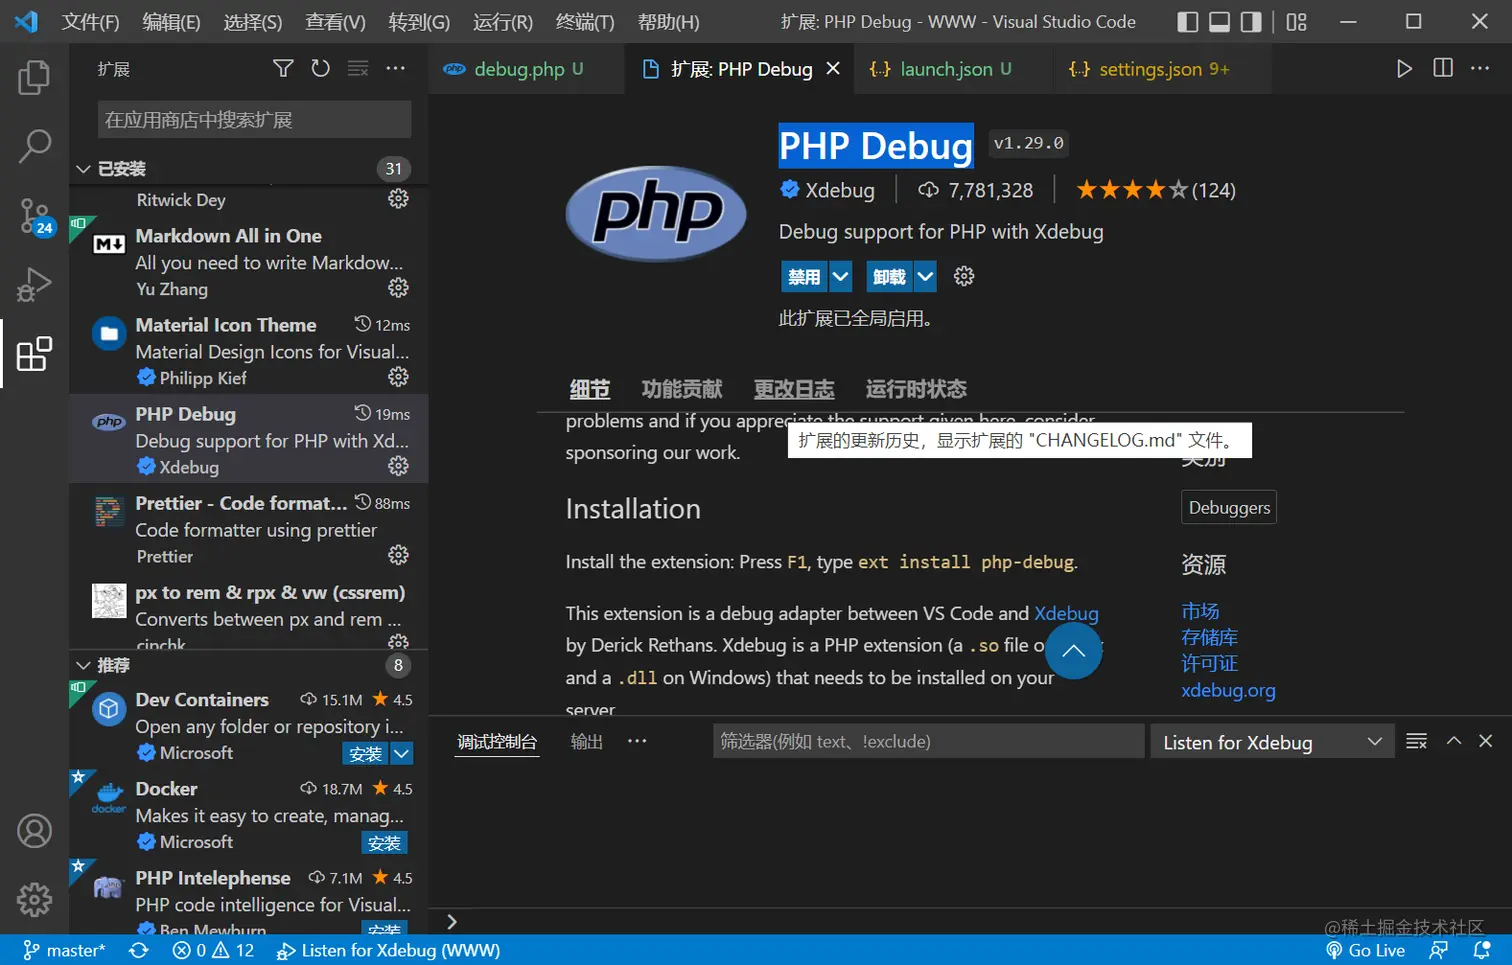Open the editor more actions menu
Image resolution: width=1512 pixels, height=965 pixels.
(1480, 68)
